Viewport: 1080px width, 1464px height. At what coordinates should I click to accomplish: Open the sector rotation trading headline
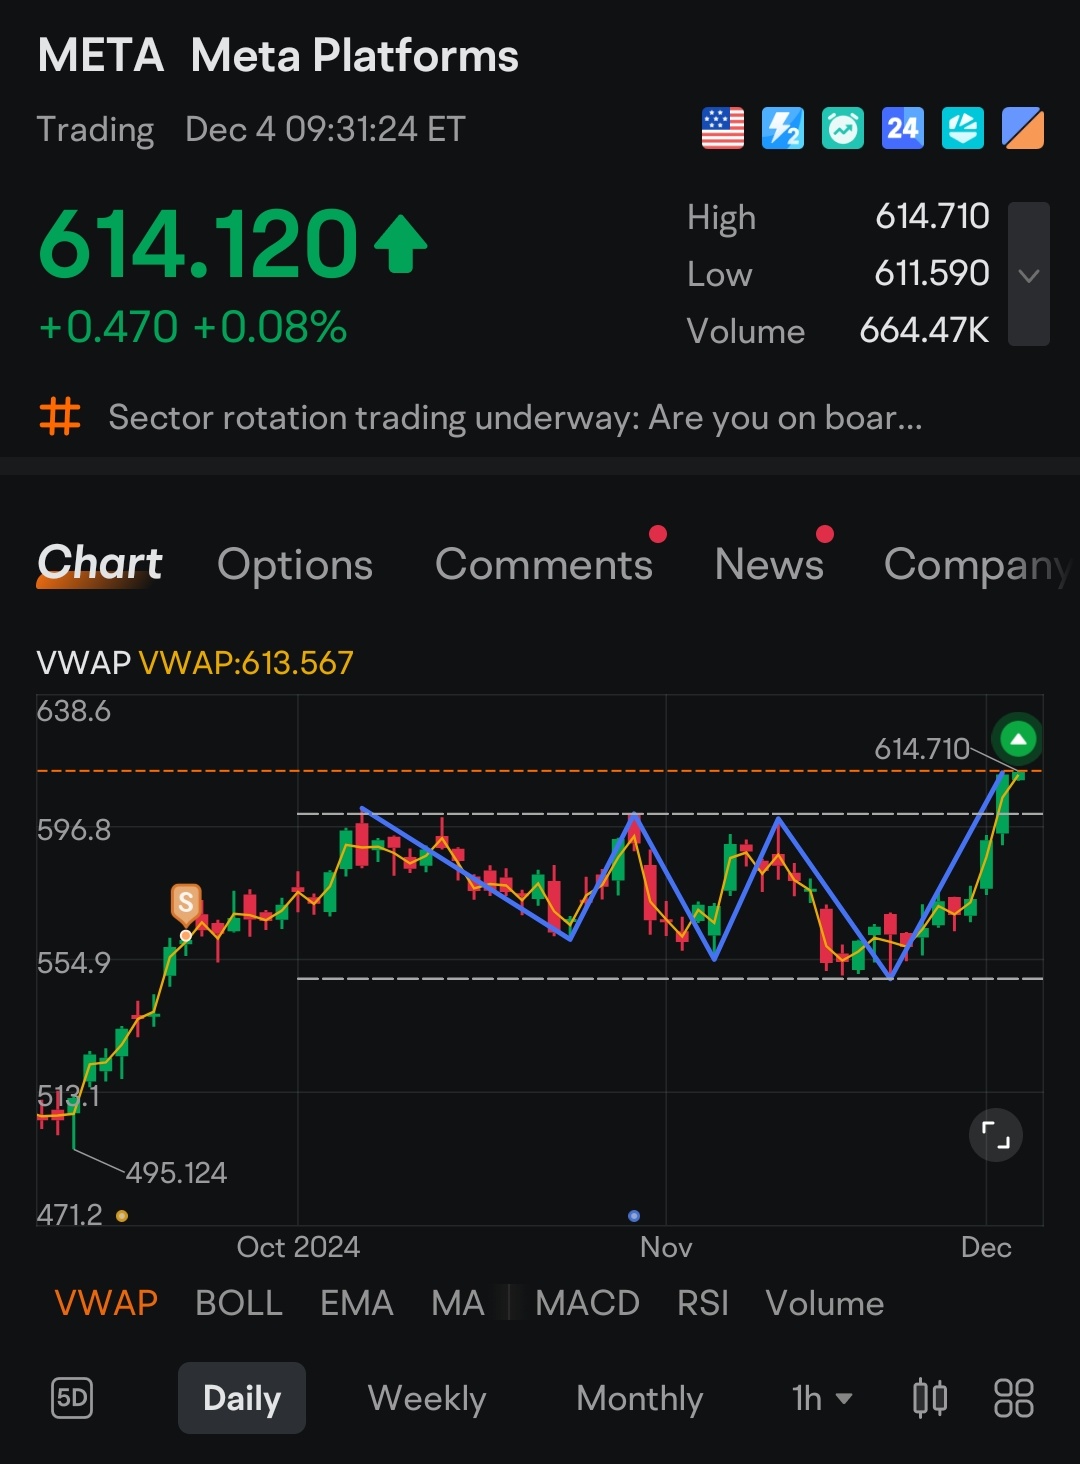pos(515,417)
